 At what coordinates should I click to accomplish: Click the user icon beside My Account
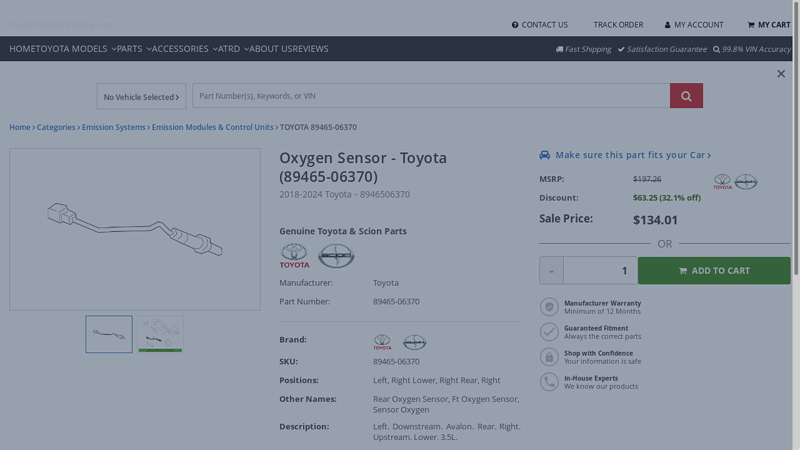click(x=667, y=24)
